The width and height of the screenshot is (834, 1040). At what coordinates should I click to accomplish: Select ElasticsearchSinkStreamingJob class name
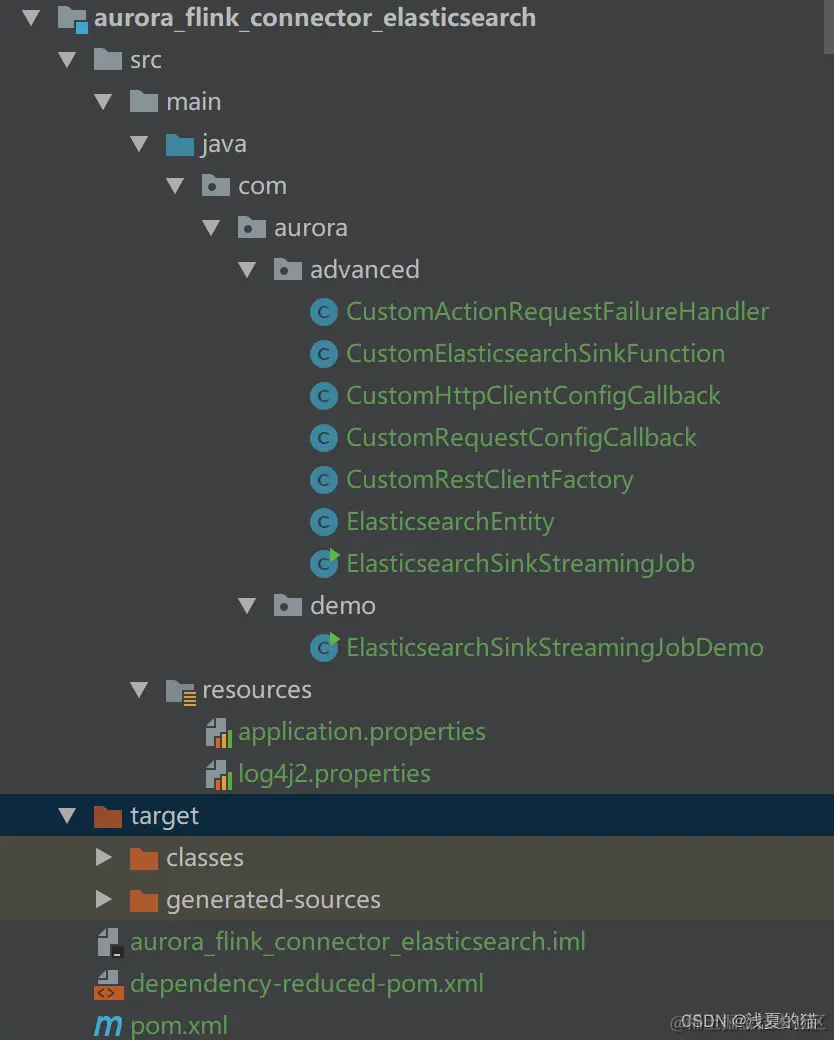(x=521, y=564)
